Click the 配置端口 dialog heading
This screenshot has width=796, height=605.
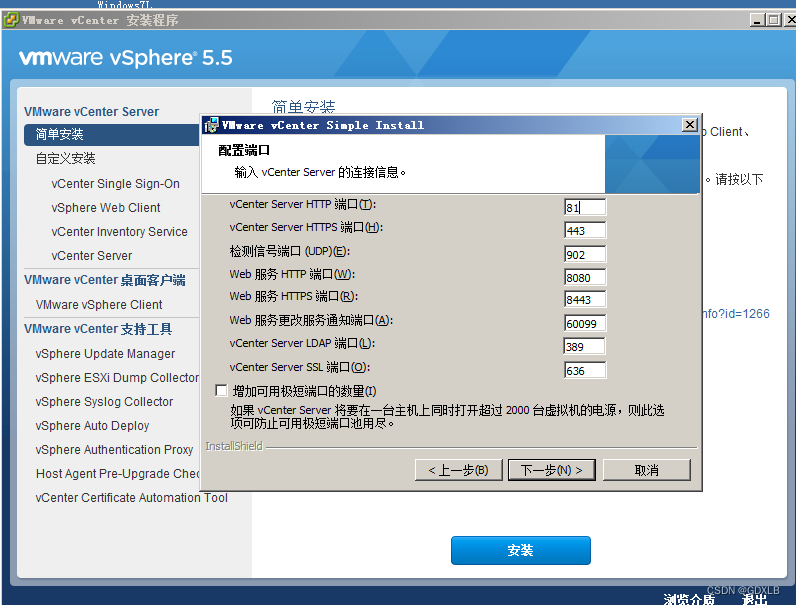pos(244,150)
